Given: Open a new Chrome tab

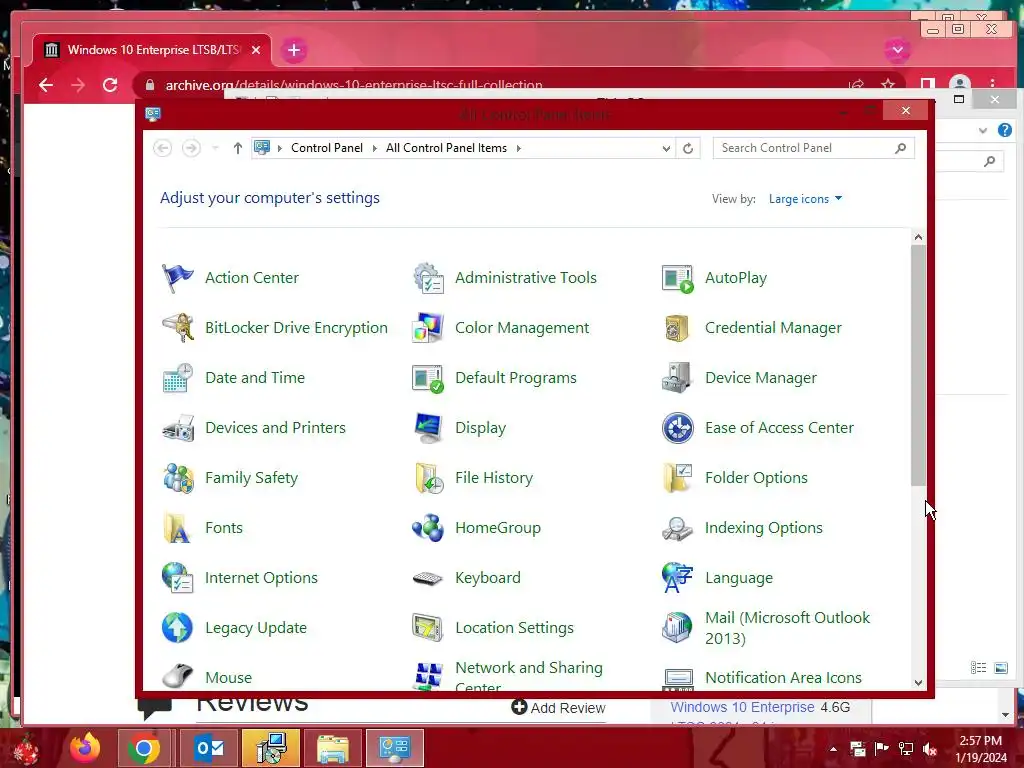Looking at the screenshot, I should [294, 50].
